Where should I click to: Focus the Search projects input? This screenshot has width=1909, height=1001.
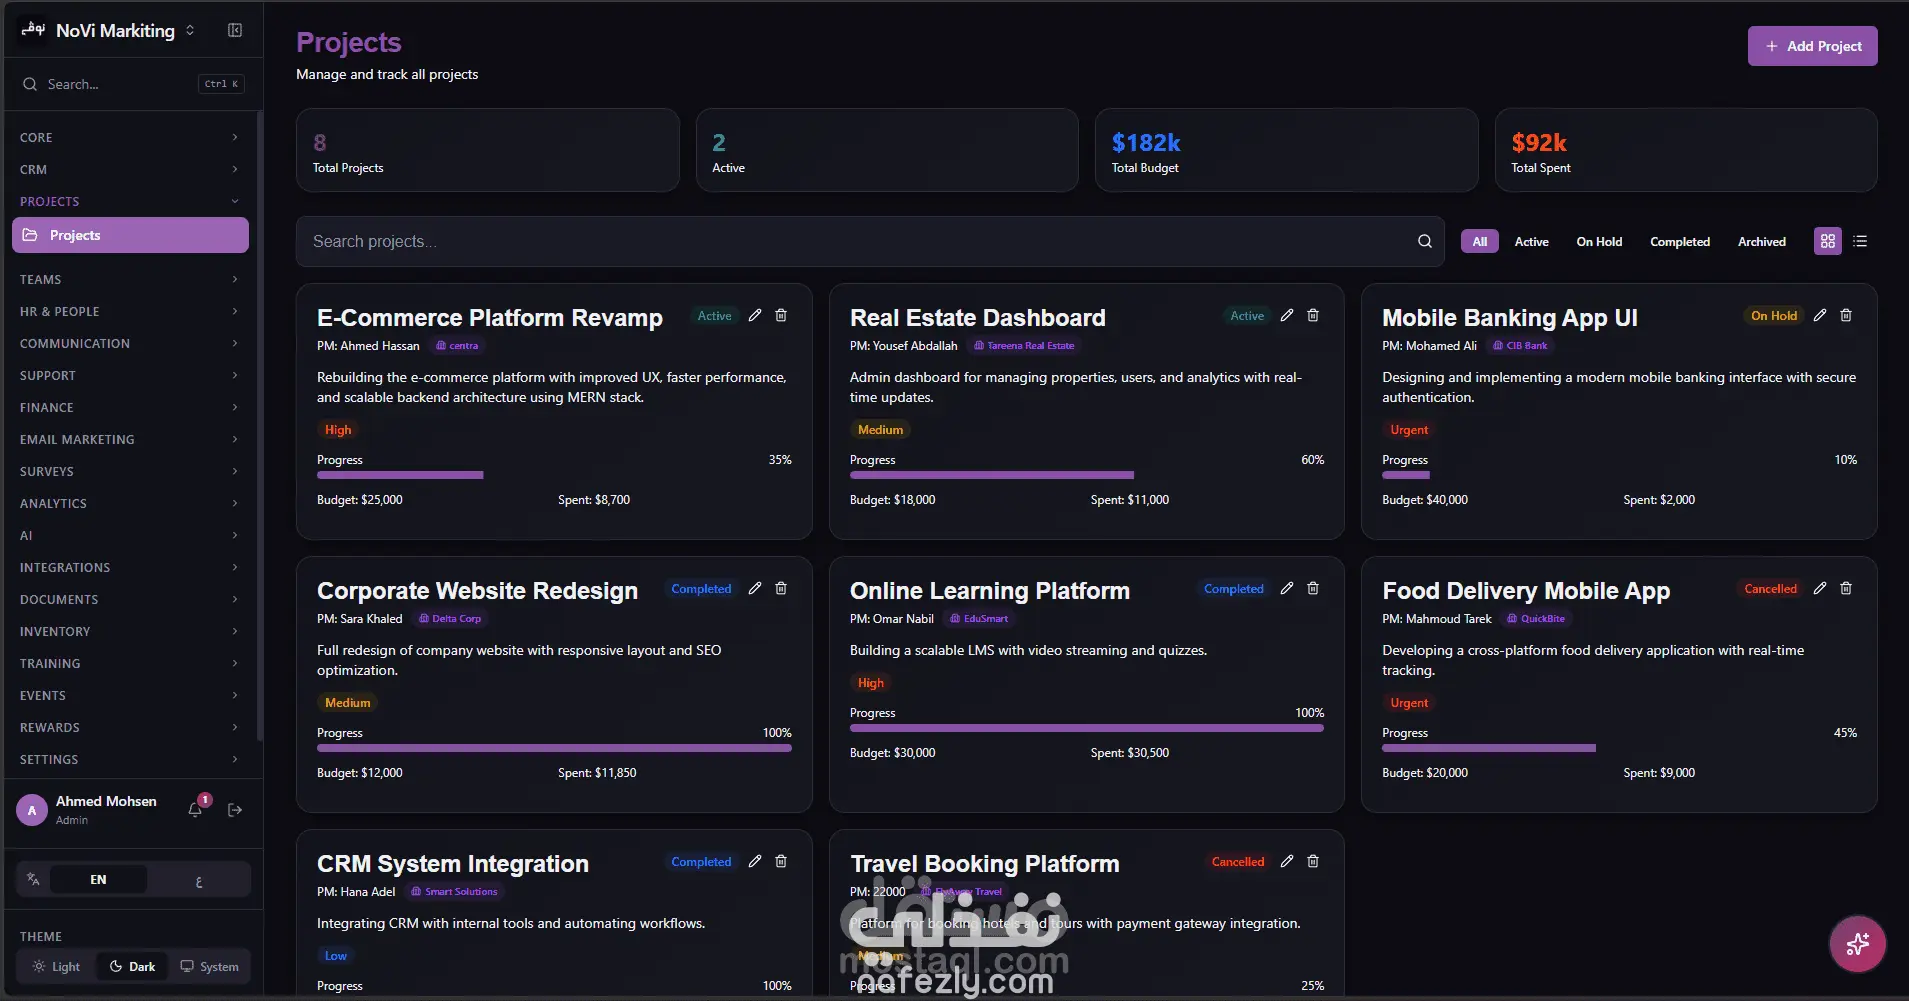870,241
